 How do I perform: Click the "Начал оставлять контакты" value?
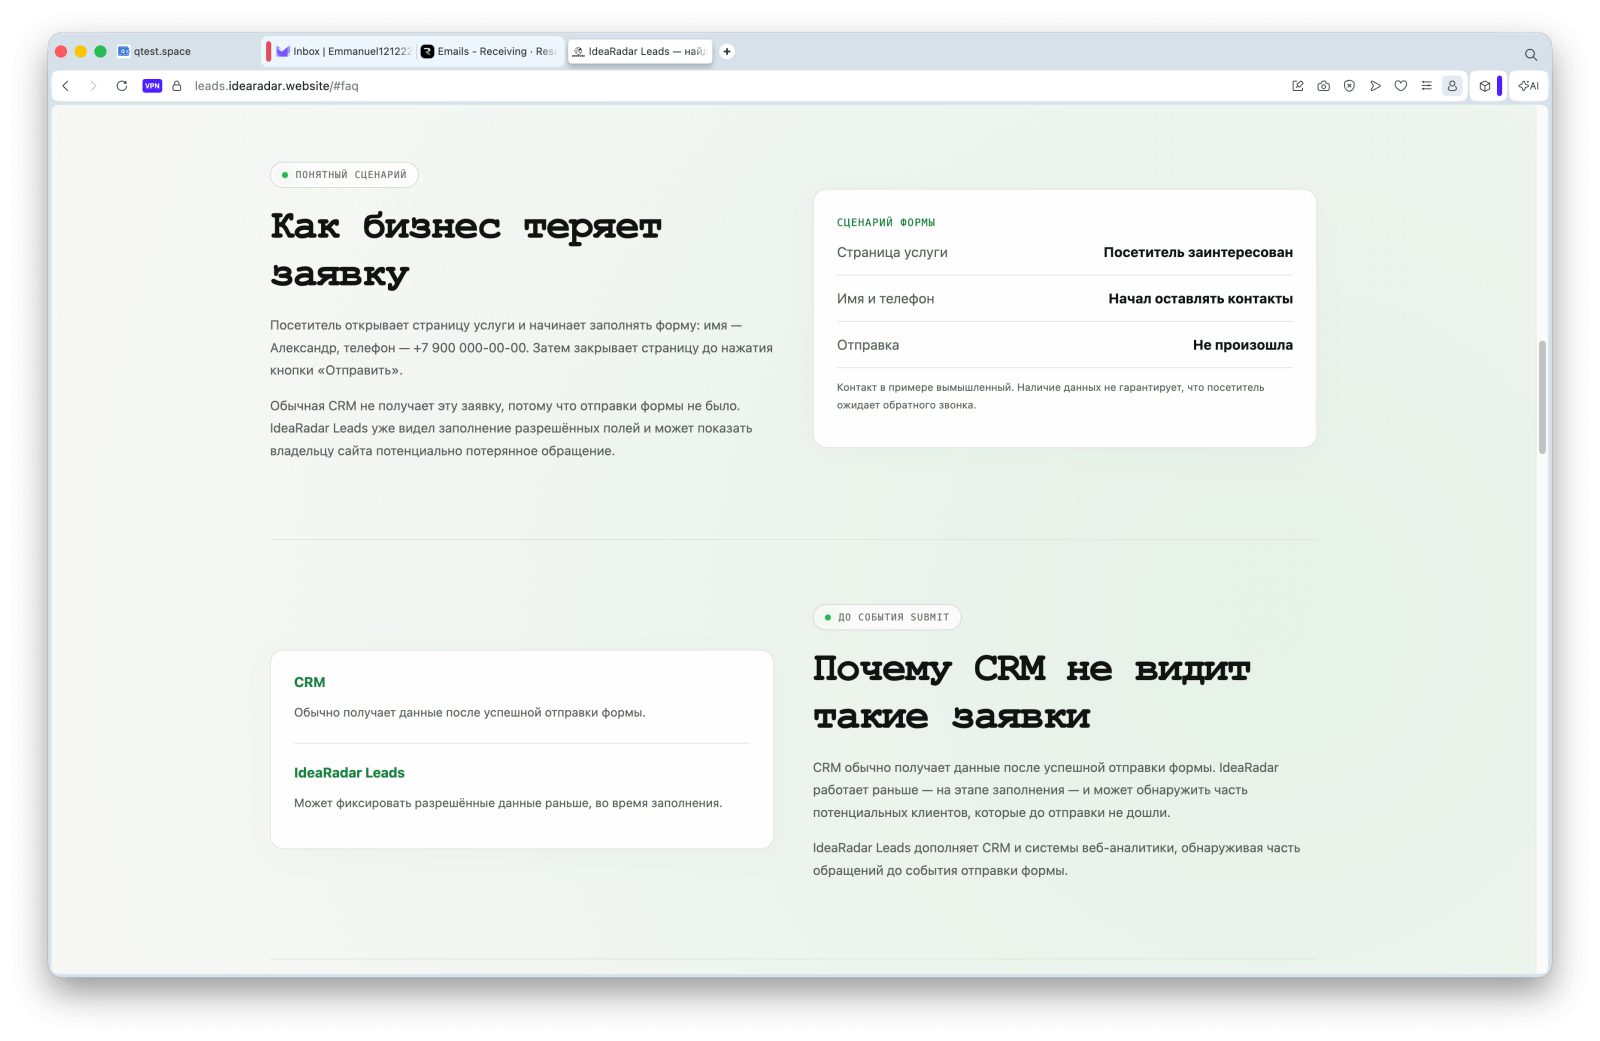[x=1200, y=299]
